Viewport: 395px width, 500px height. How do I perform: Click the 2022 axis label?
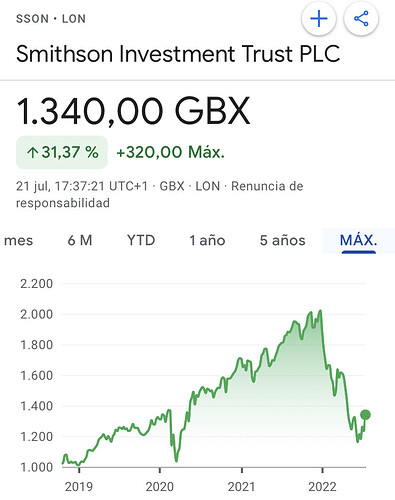click(322, 487)
